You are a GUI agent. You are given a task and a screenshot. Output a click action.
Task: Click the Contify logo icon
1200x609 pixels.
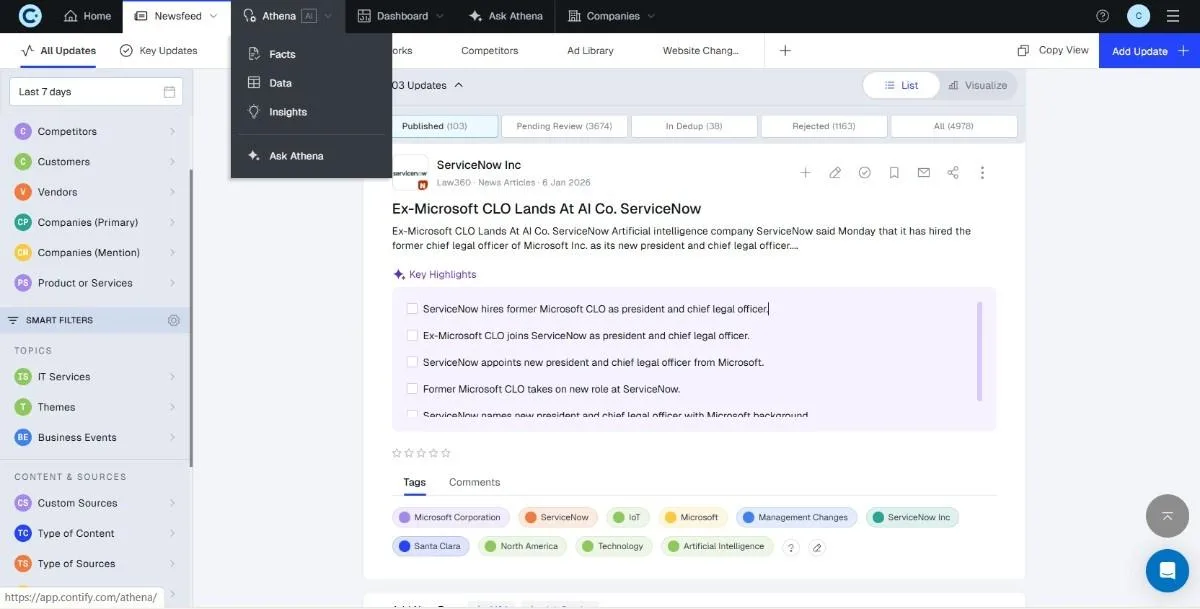click(x=31, y=16)
